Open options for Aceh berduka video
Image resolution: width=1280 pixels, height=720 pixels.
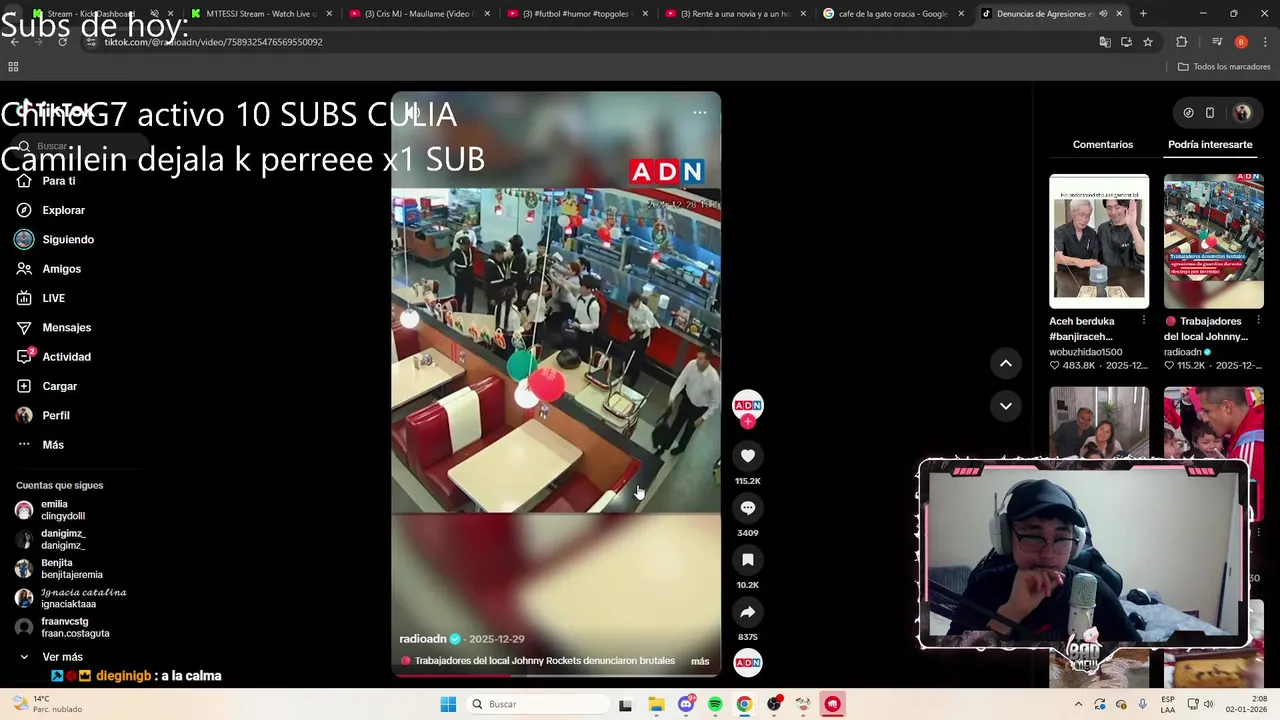pyautogui.click(x=1144, y=321)
